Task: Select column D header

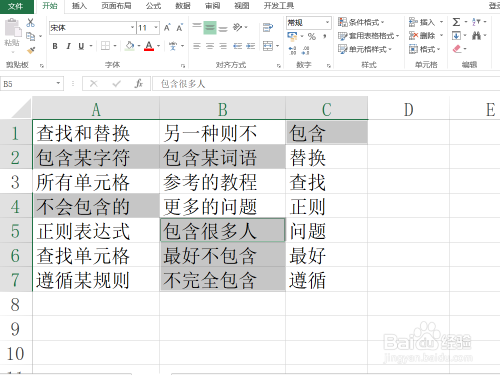Action: 408,109
